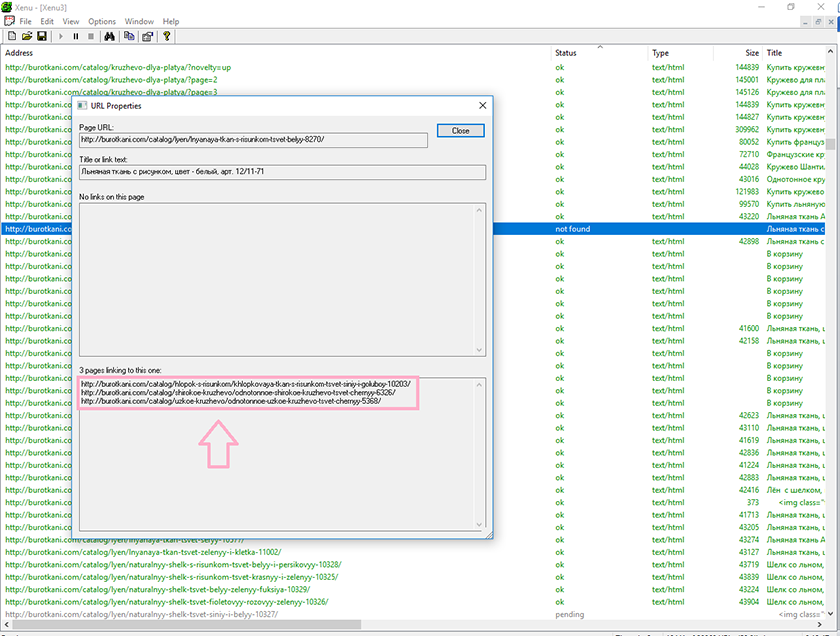Click the horizontal scrollbar right arrow
The height and width of the screenshot is (636, 840).
820,625
